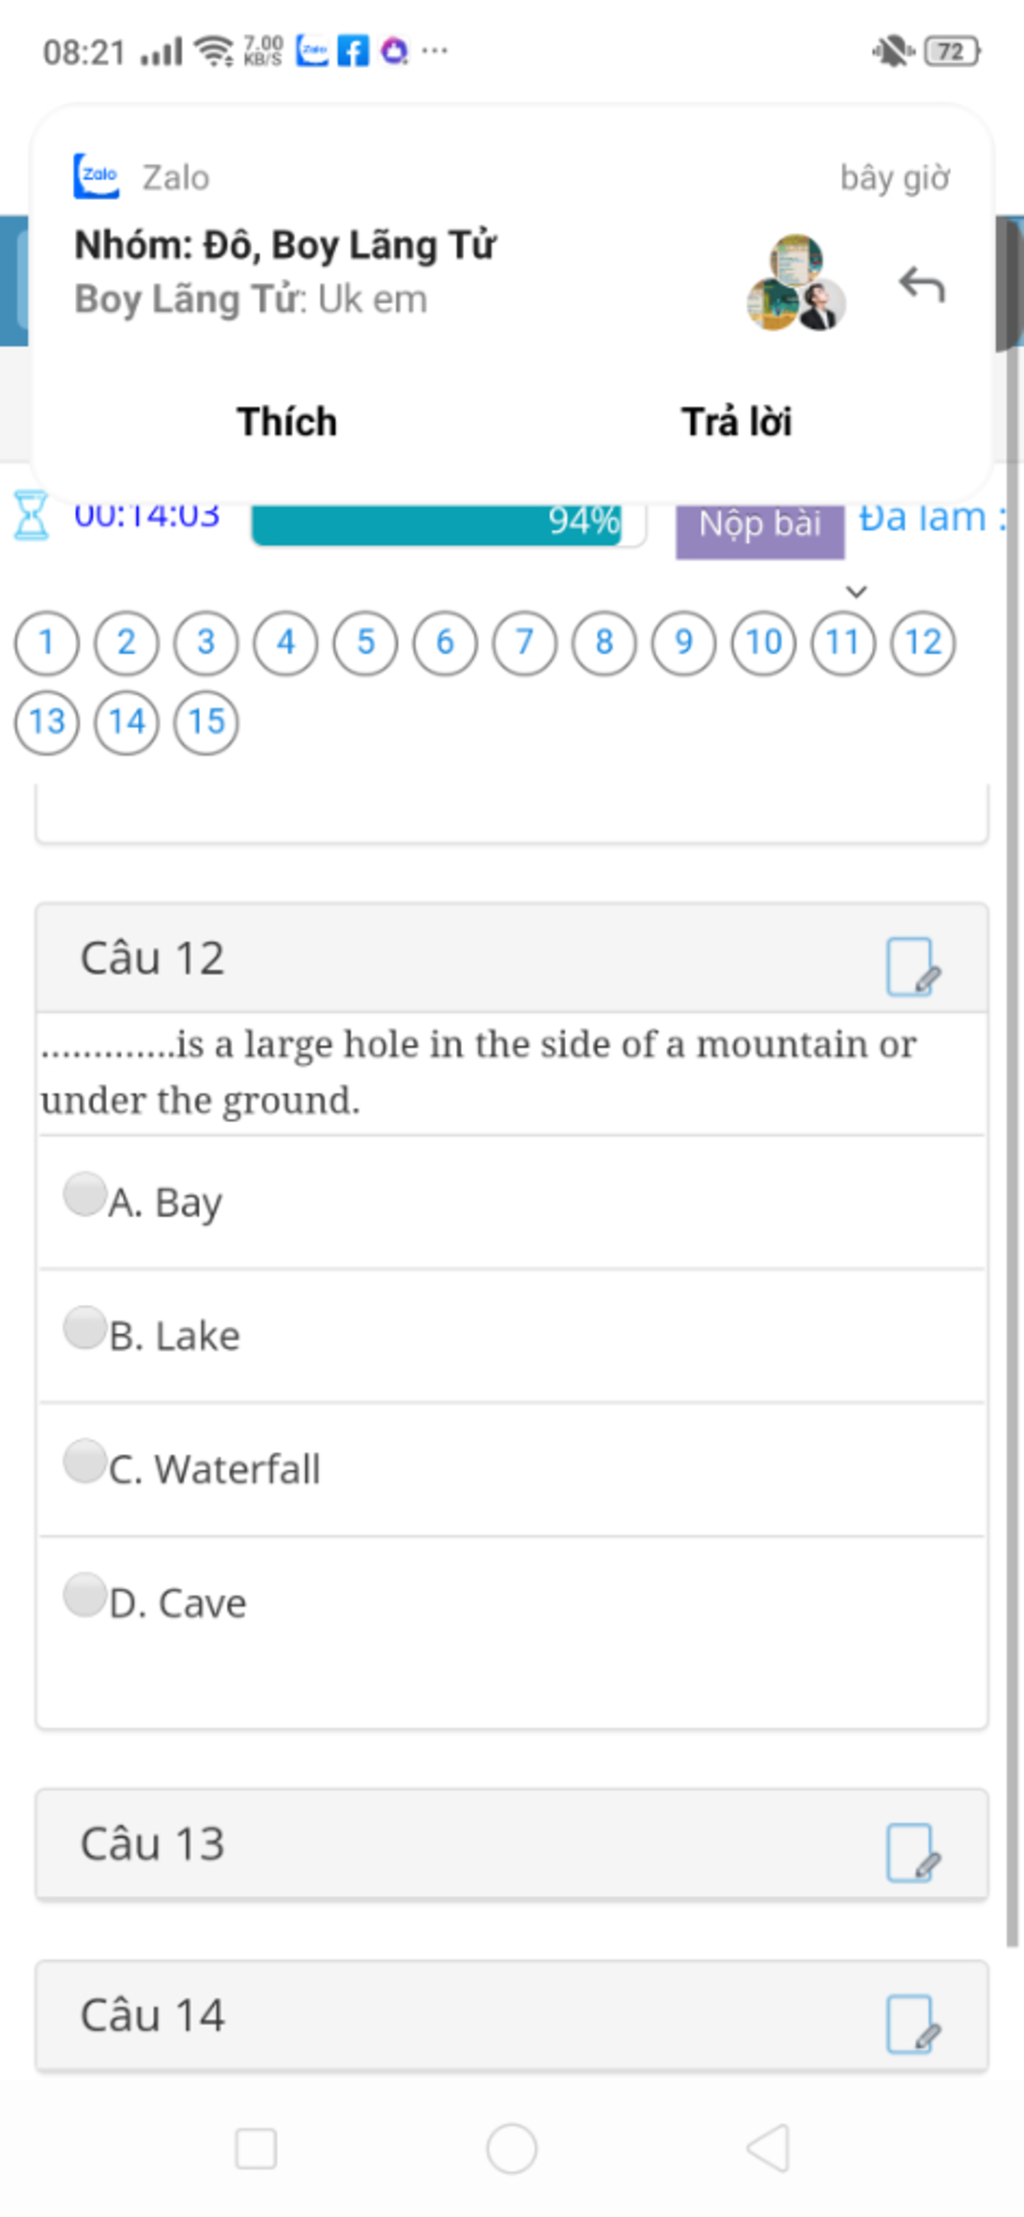Collapse question list using chevron above 11
Viewport: 1024px width, 2217px height.
pyautogui.click(x=856, y=591)
